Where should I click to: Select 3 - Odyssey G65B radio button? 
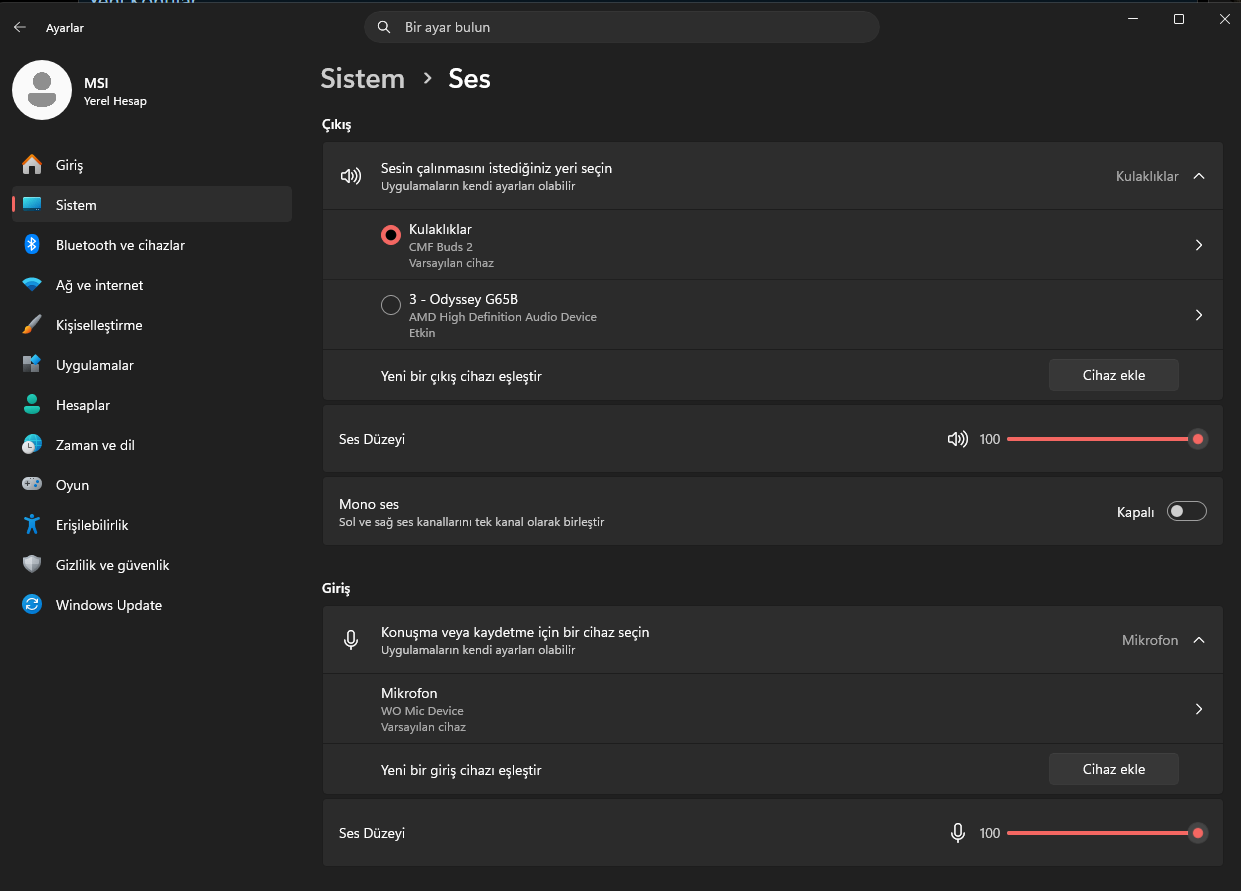[x=391, y=305]
